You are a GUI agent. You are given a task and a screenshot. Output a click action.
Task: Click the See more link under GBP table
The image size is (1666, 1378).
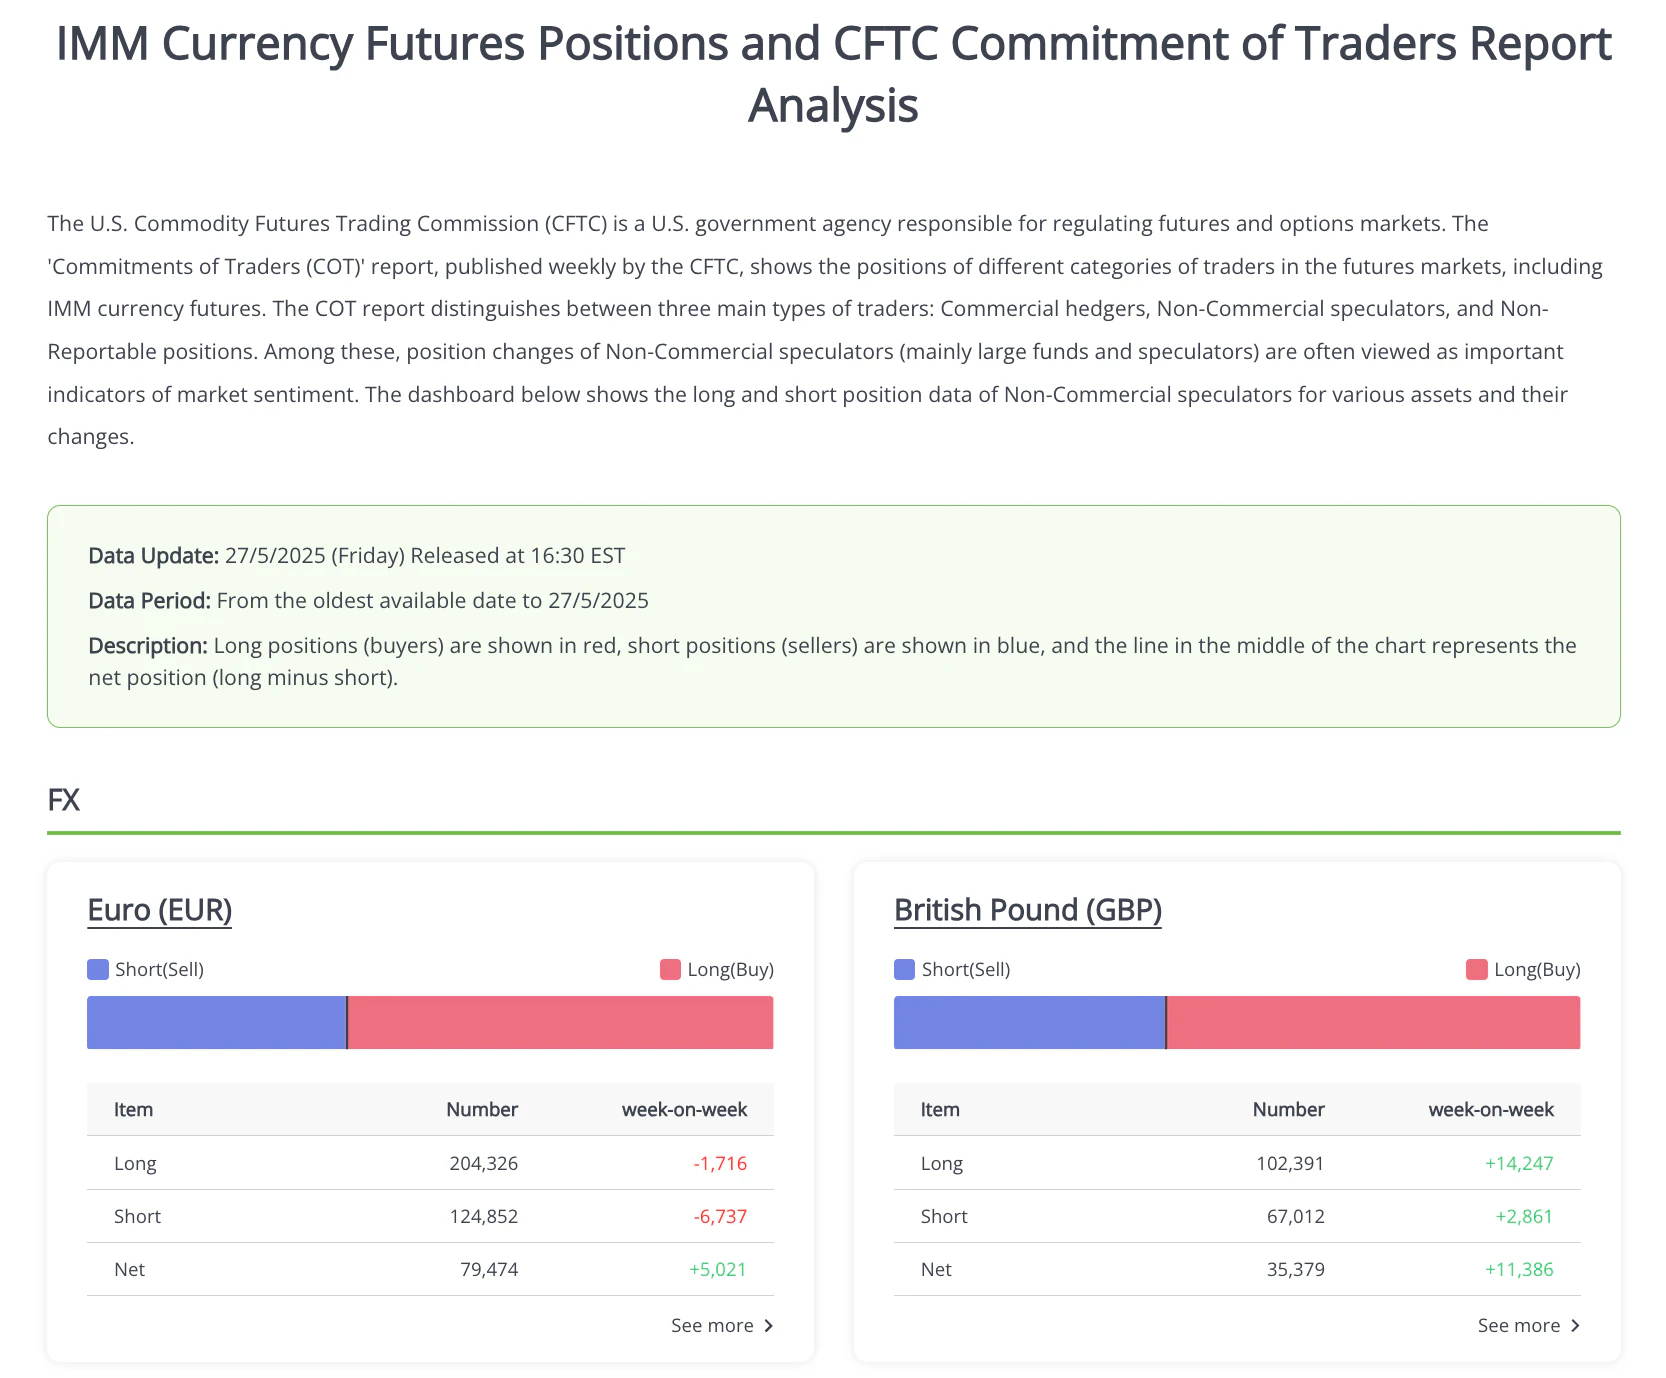tap(1517, 1324)
